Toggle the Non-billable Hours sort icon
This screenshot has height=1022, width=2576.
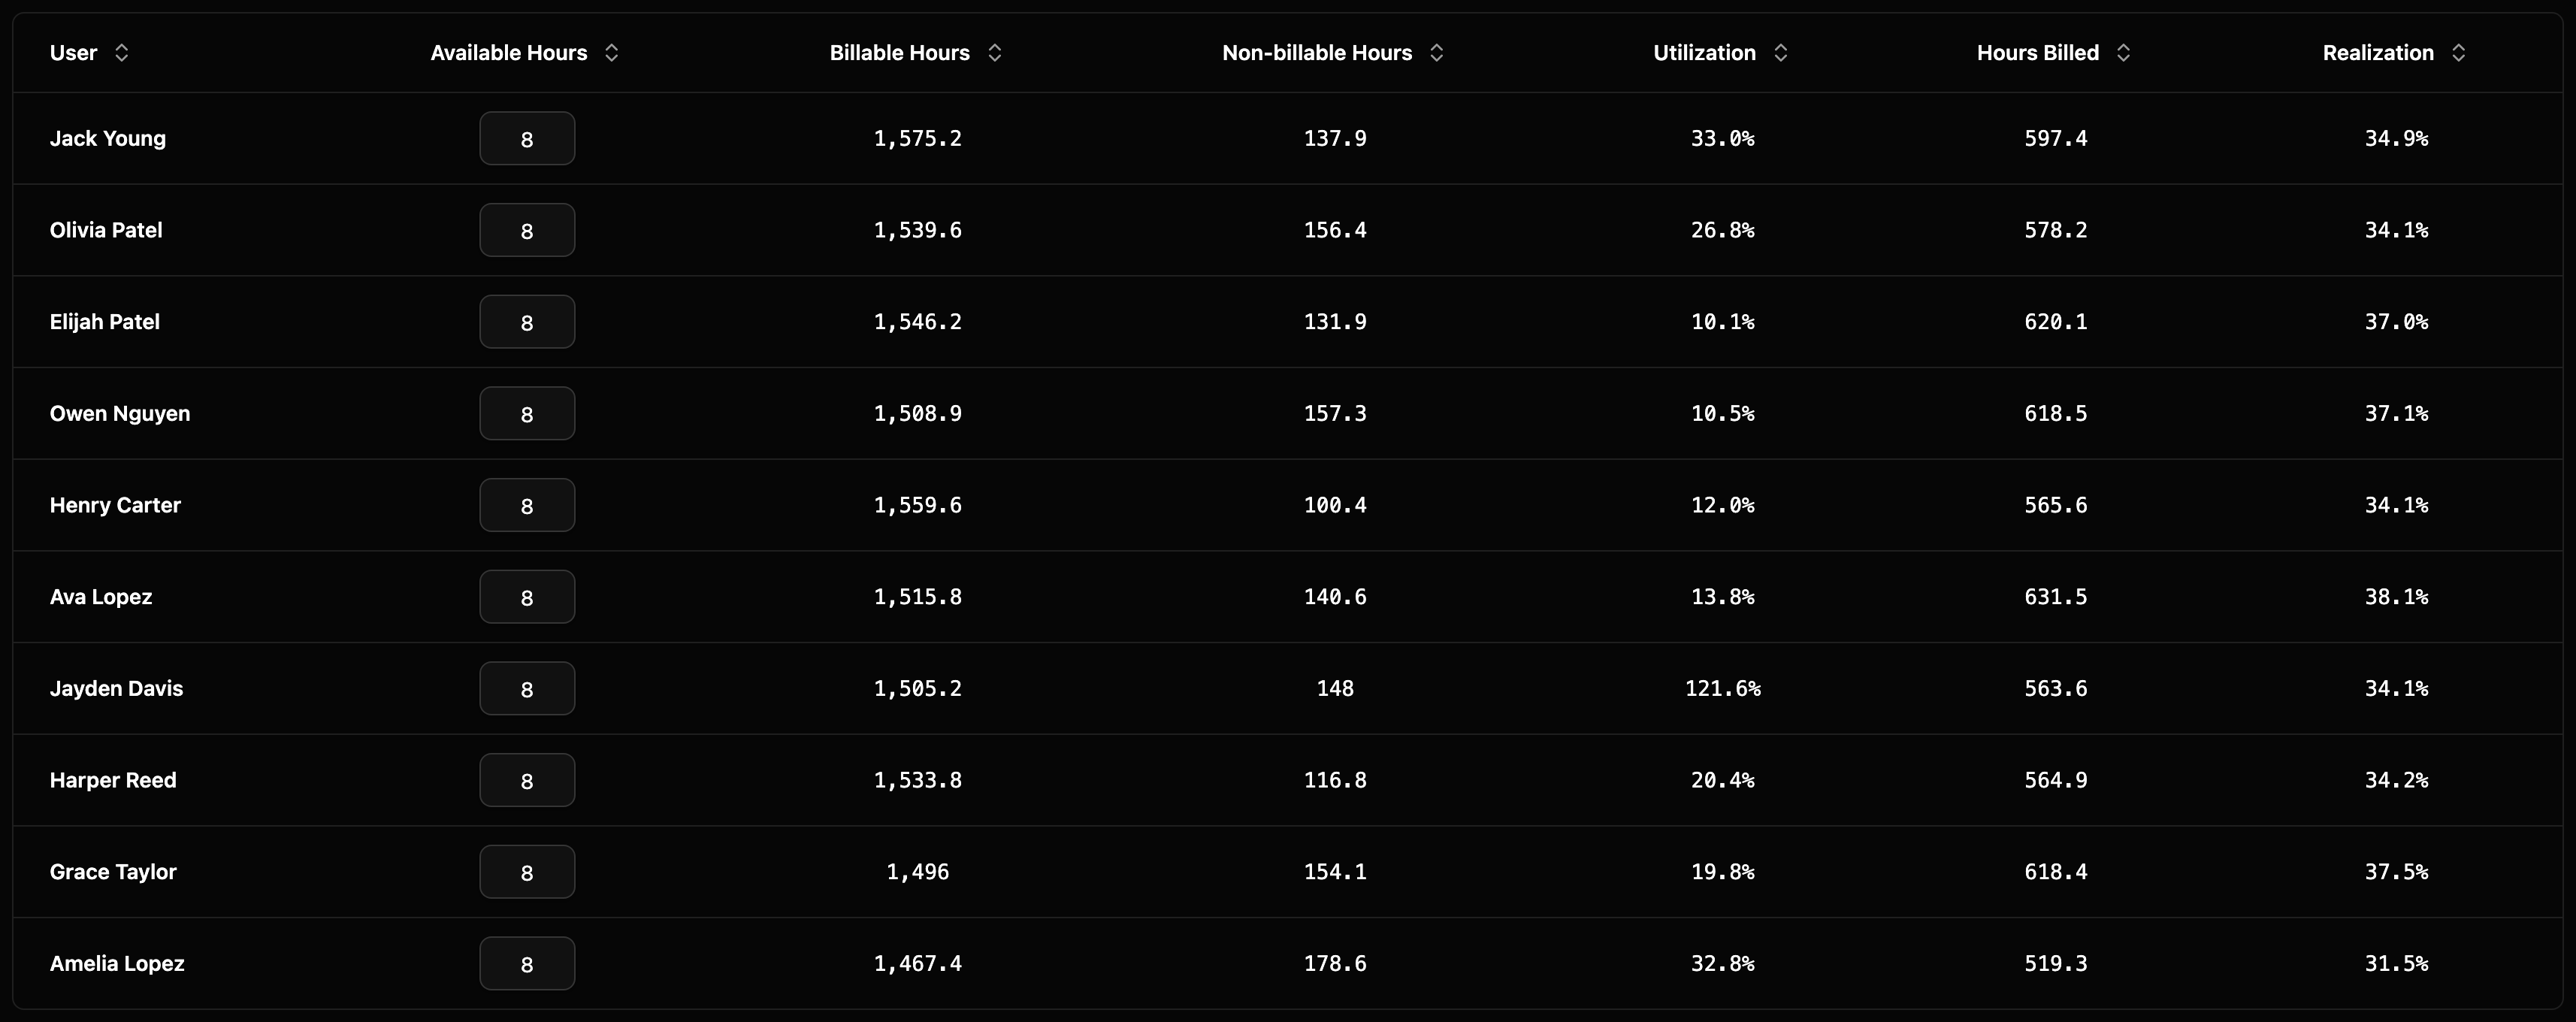(1437, 53)
